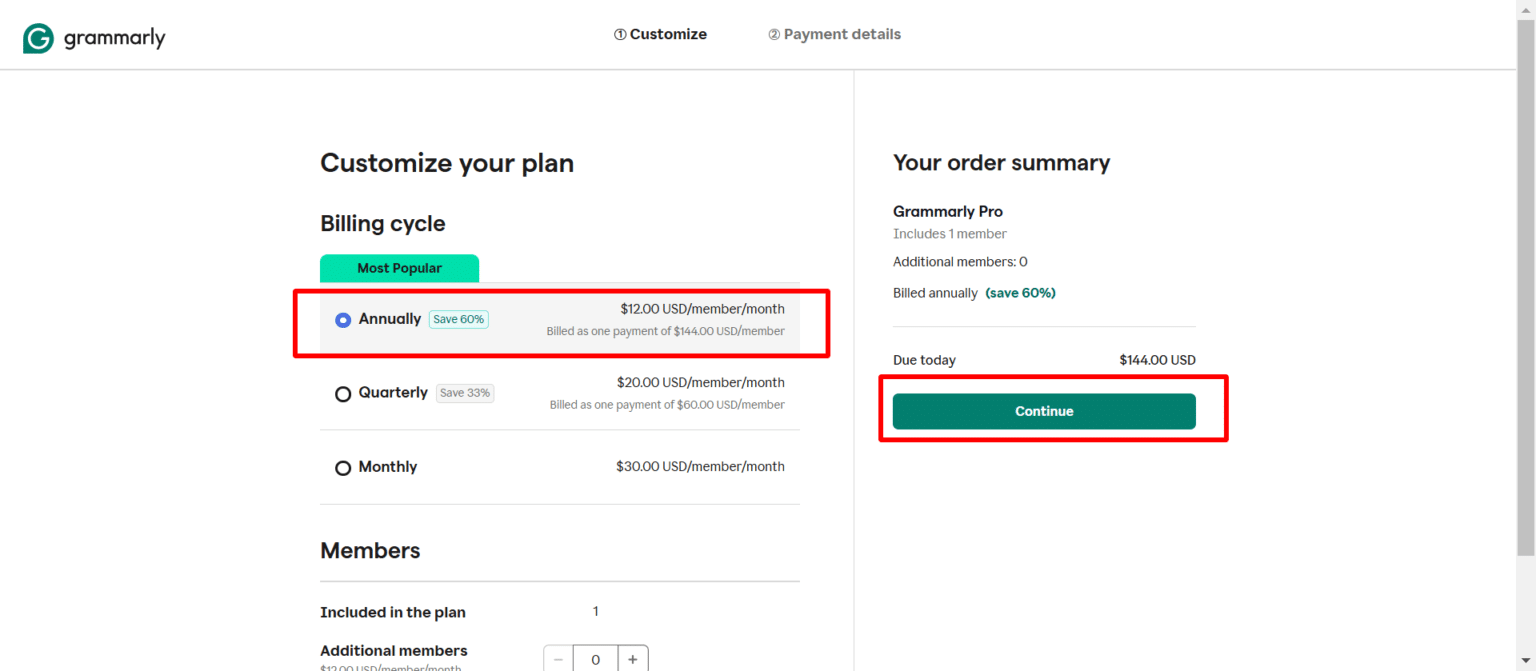
Task: Select the Annually billing cycle
Action: click(x=343, y=319)
